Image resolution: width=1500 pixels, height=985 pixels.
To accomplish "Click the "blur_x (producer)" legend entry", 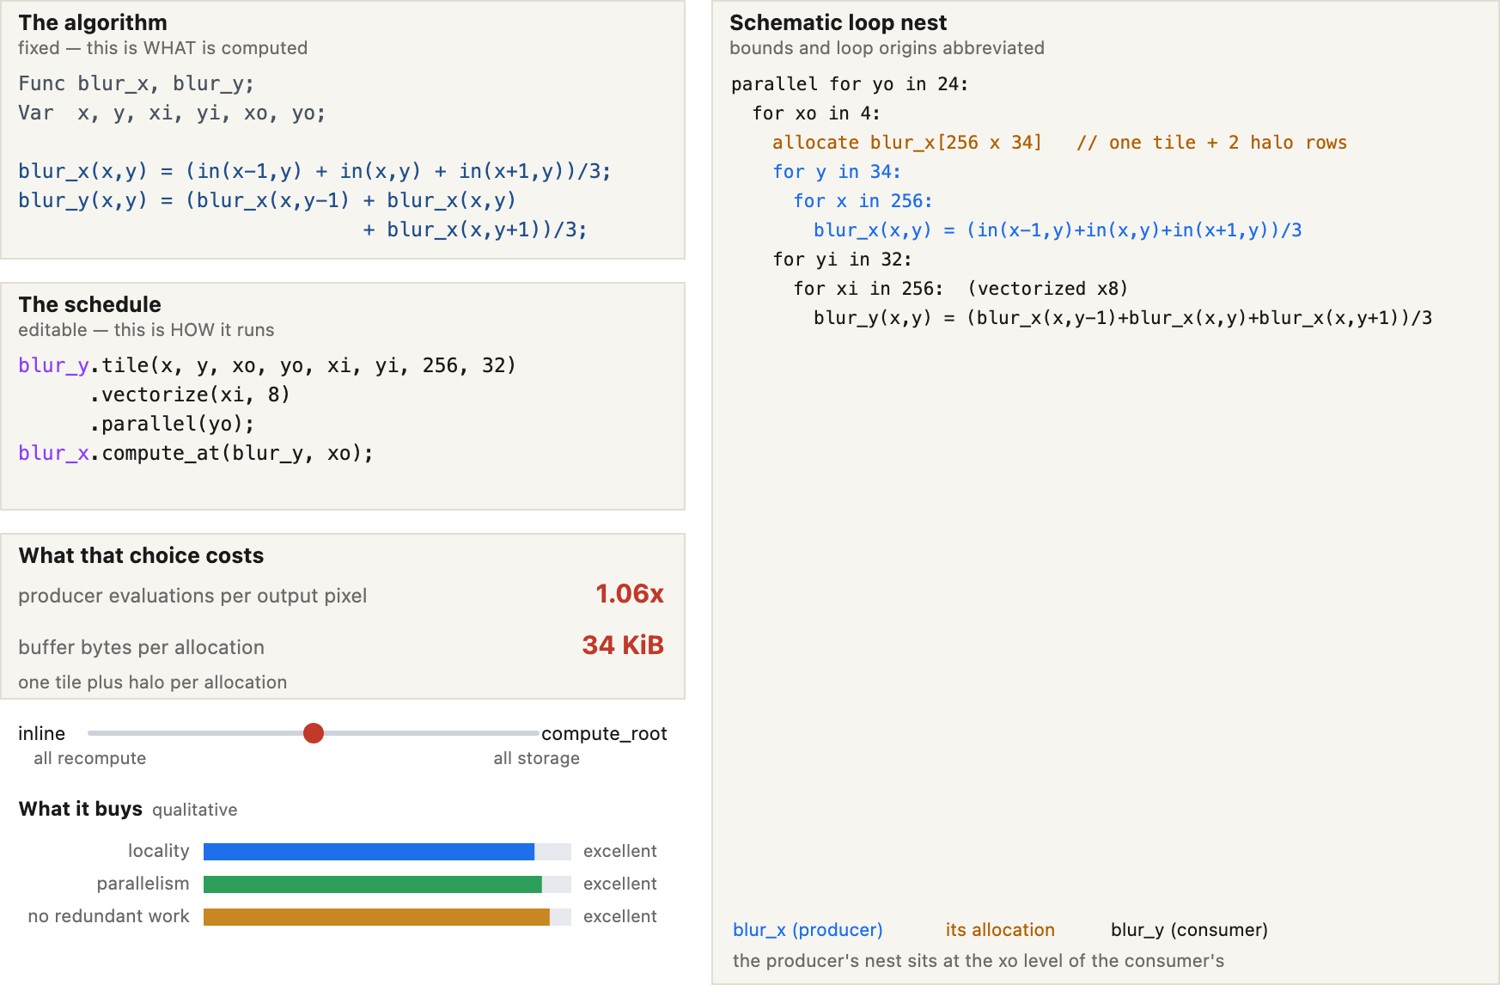I will pyautogui.click(x=808, y=929).
